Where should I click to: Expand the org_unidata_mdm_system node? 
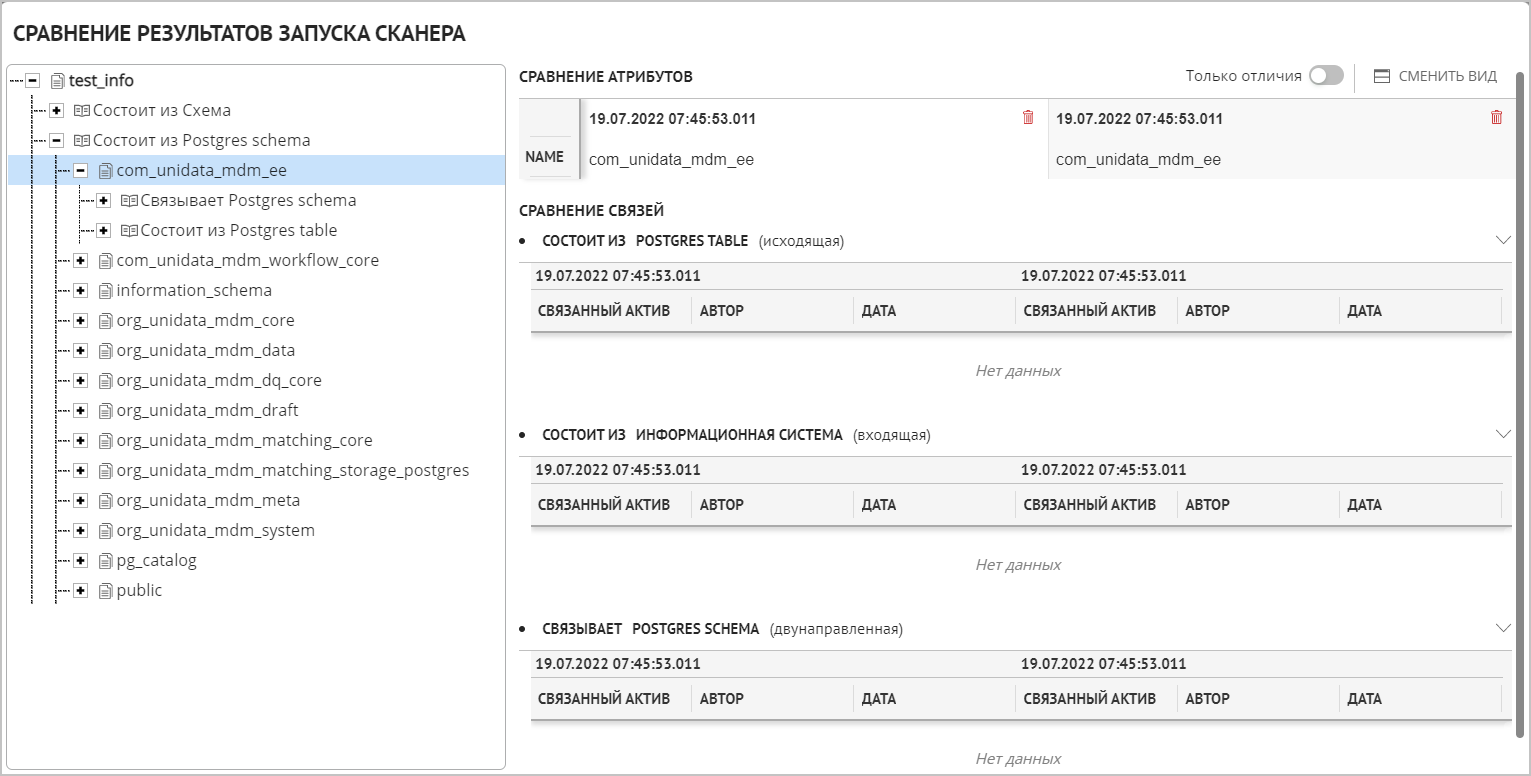[x=81, y=530]
